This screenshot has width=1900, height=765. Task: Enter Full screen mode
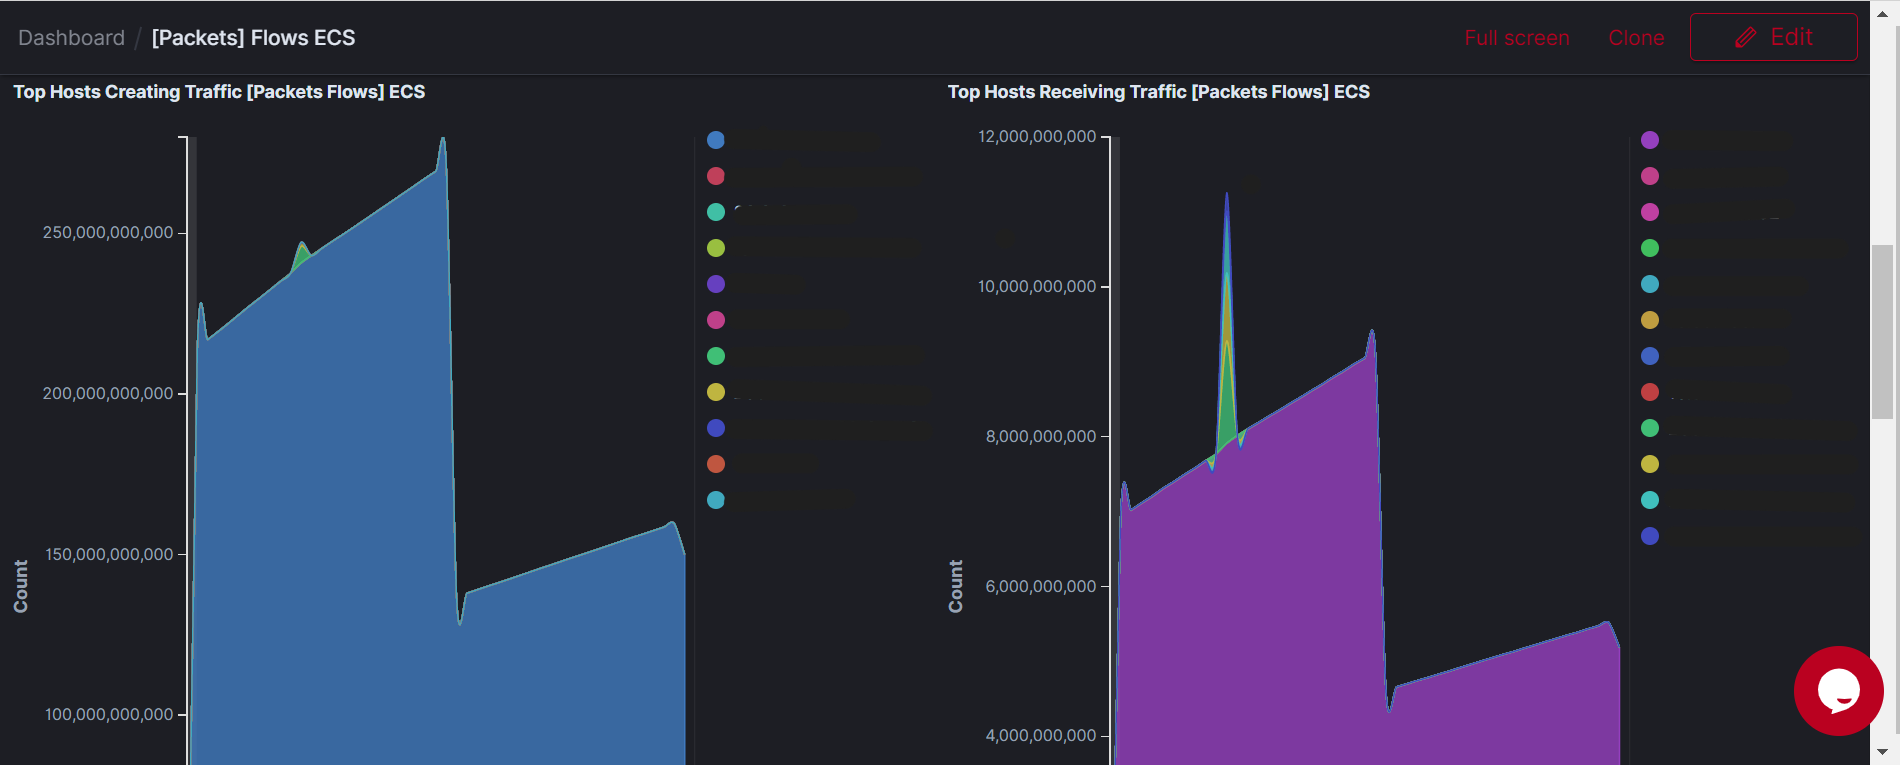pos(1516,38)
